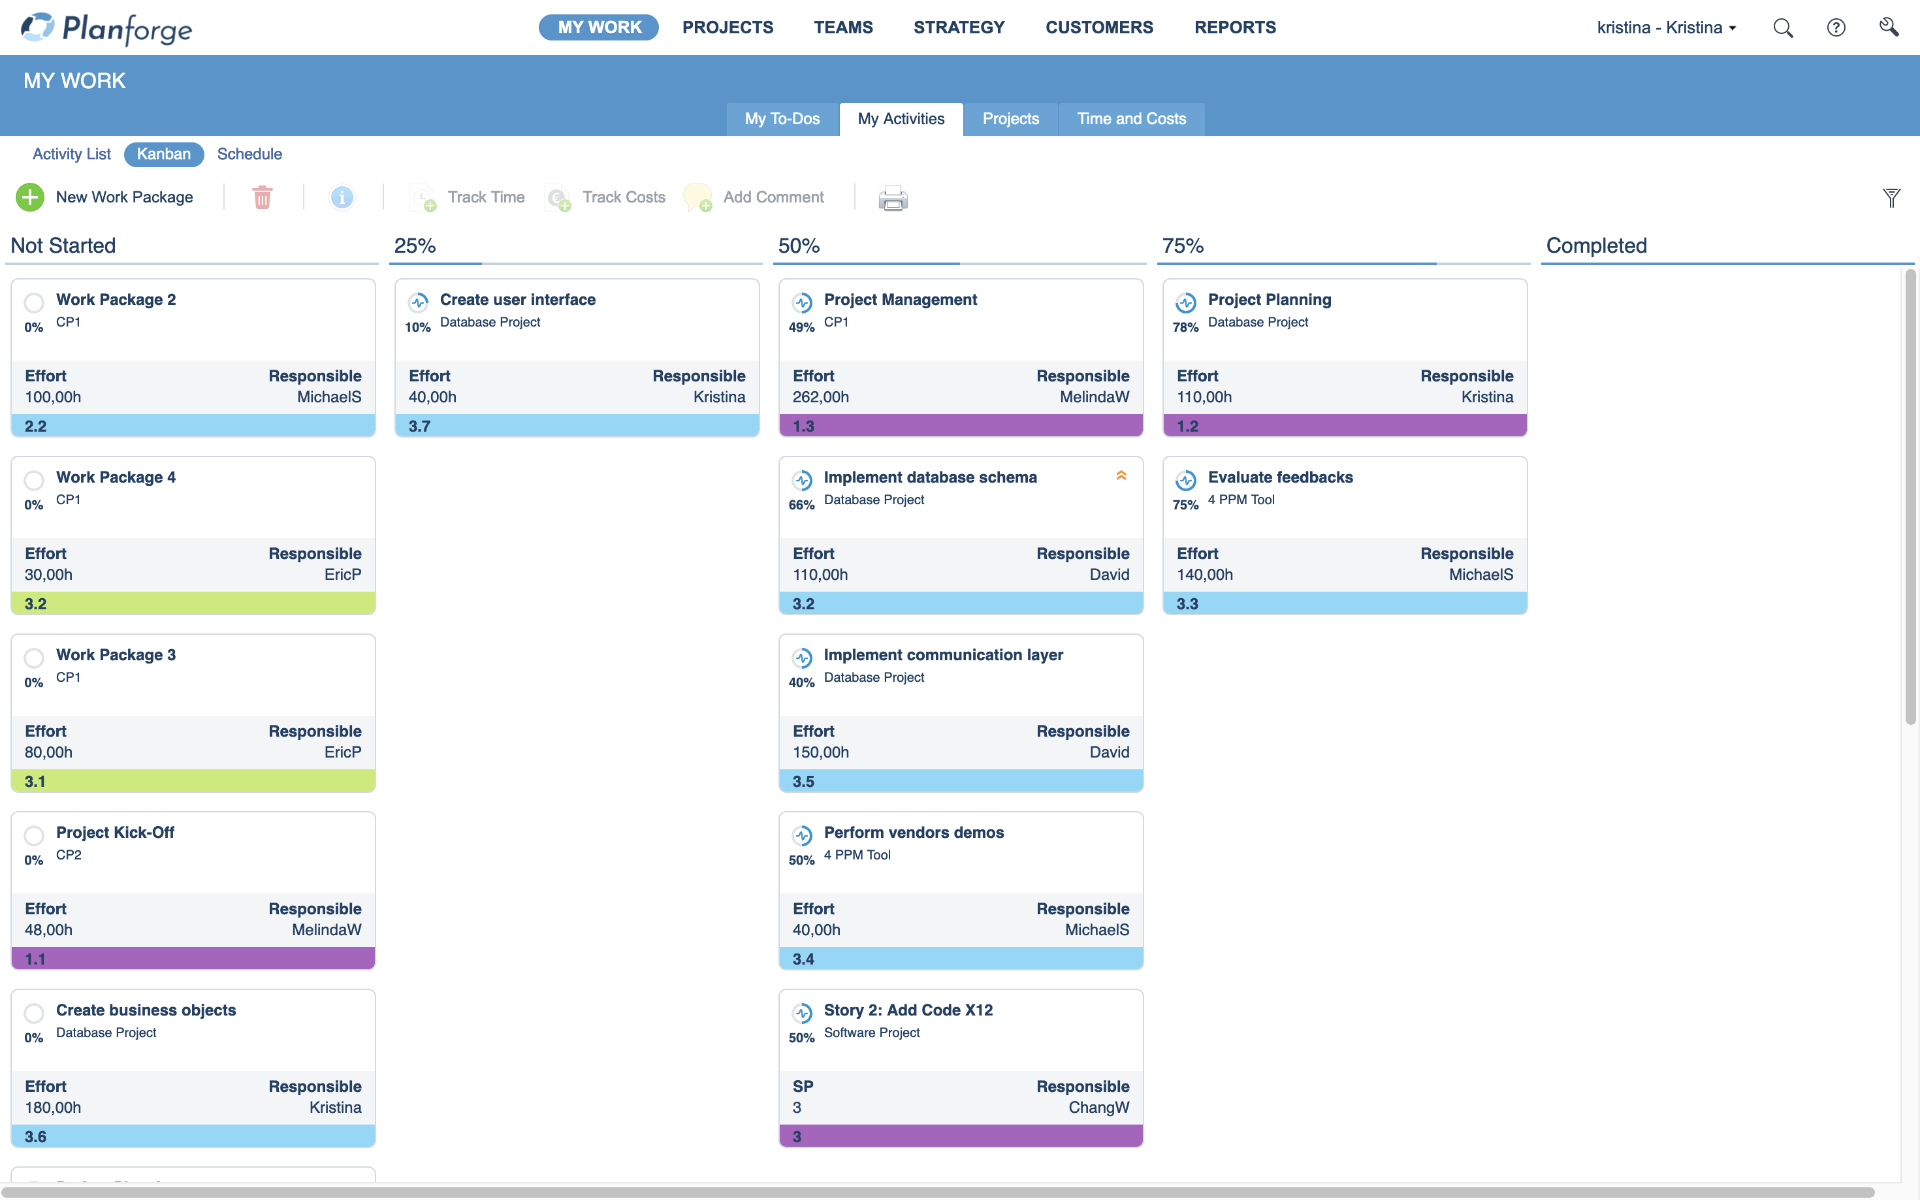Viewport: 1920px width, 1200px height.
Task: Click the printer icon
Action: point(893,198)
